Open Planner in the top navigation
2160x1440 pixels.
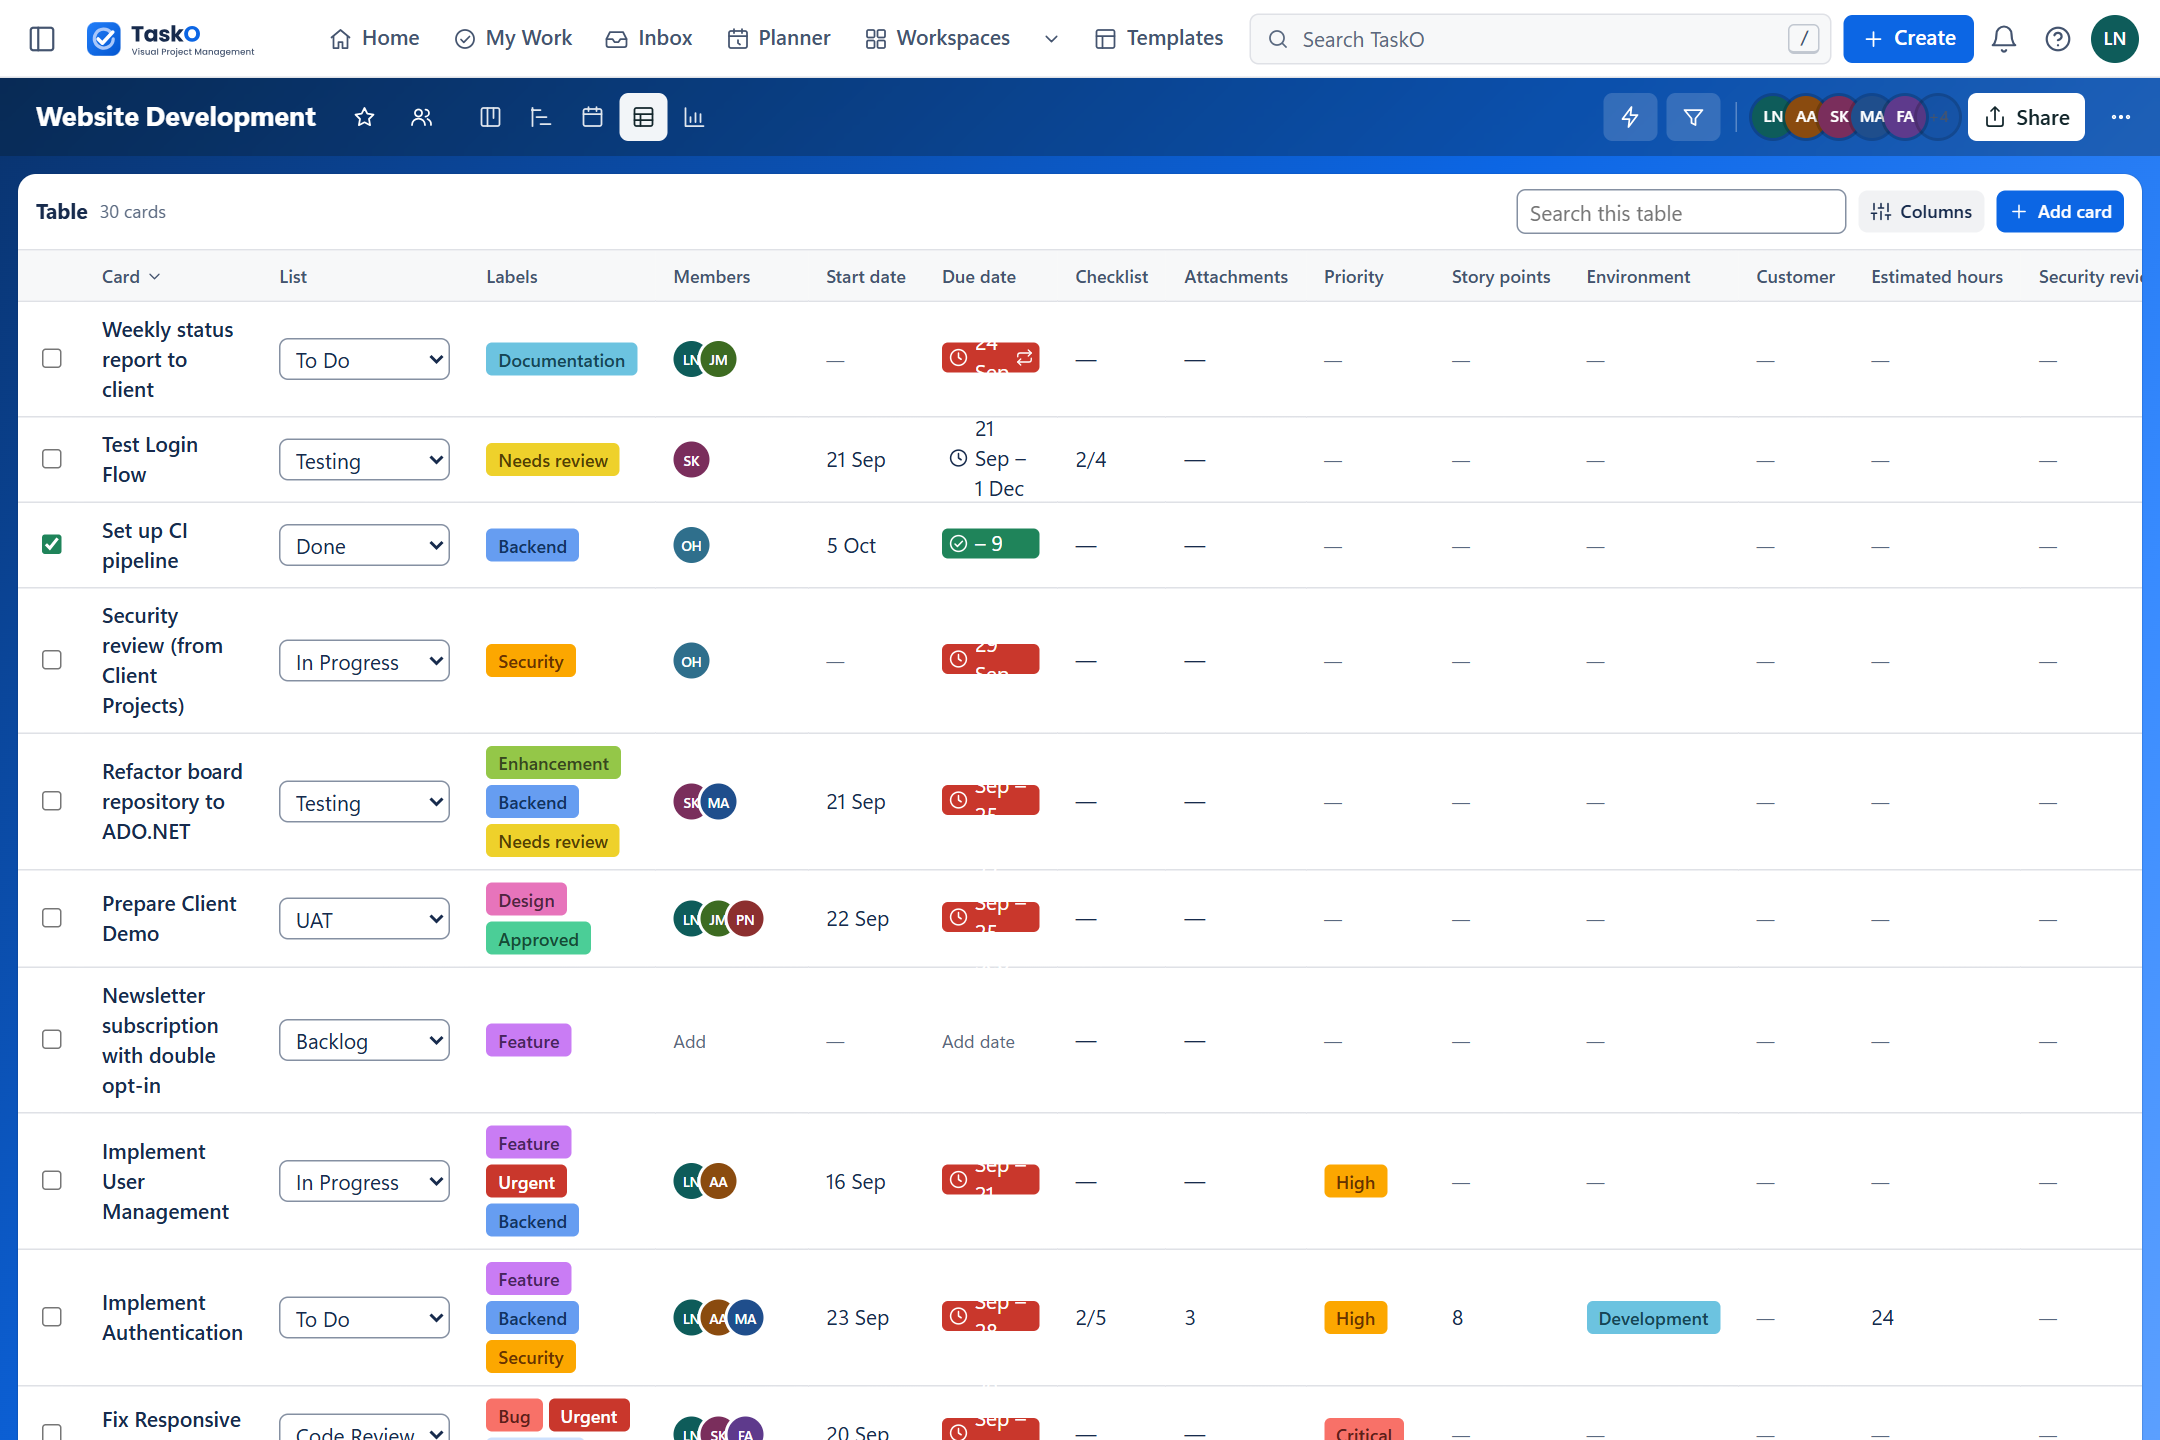pos(779,39)
